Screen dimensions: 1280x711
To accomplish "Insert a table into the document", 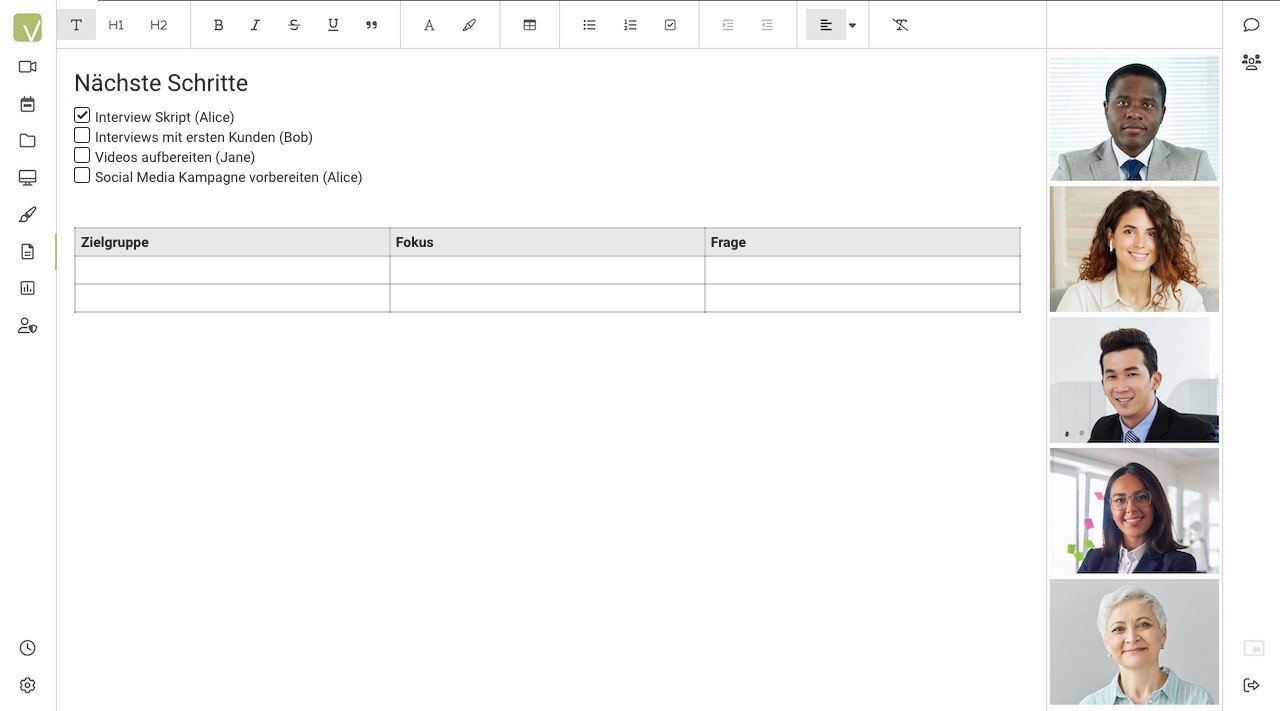I will 529,24.
